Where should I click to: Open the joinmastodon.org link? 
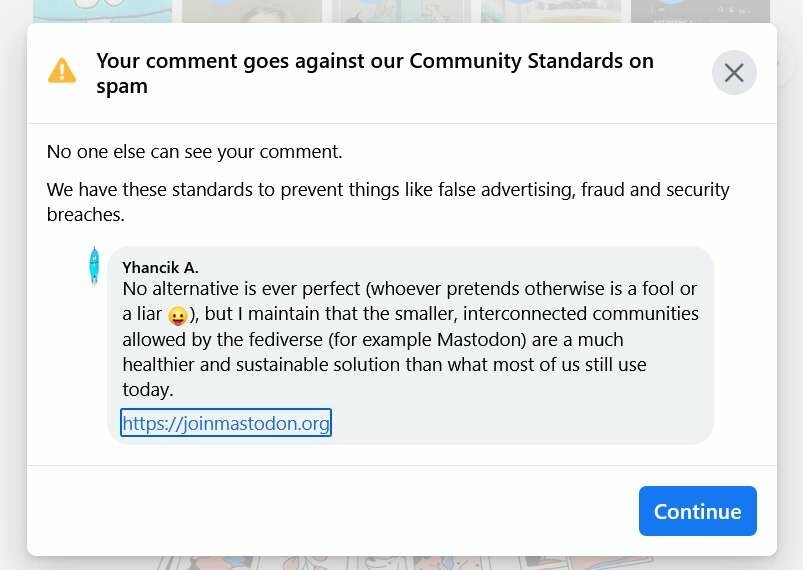tap(225, 424)
